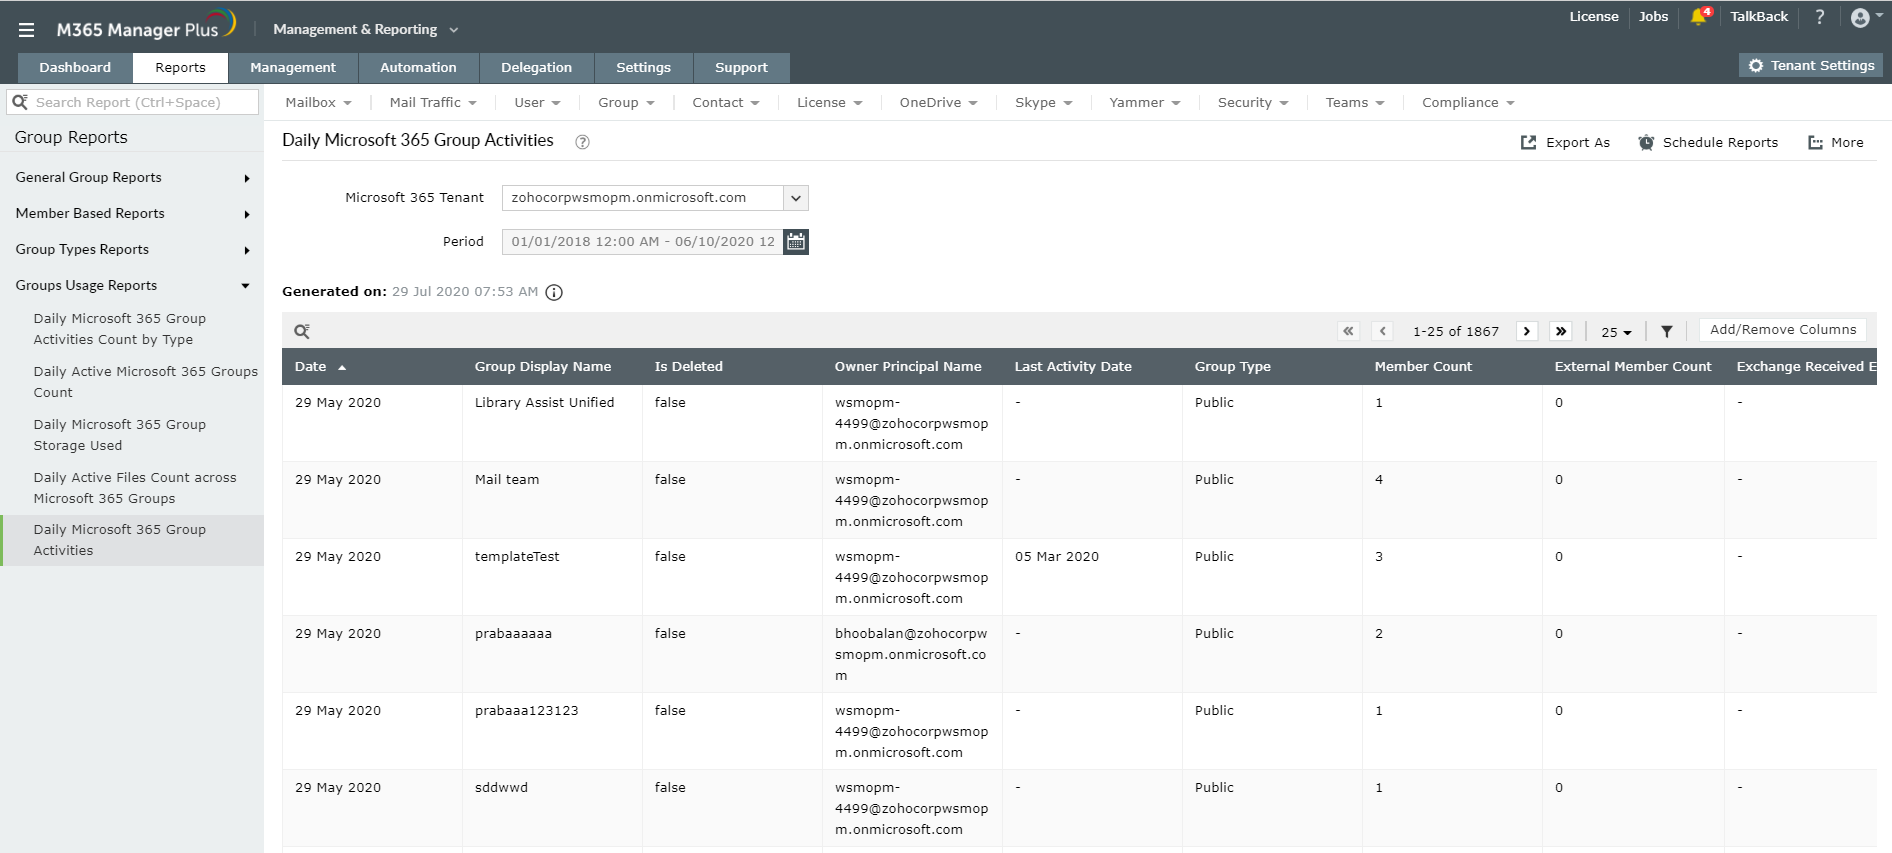Viewport: 1892px width, 853px height.
Task: Go to the next page of results
Action: click(x=1527, y=331)
